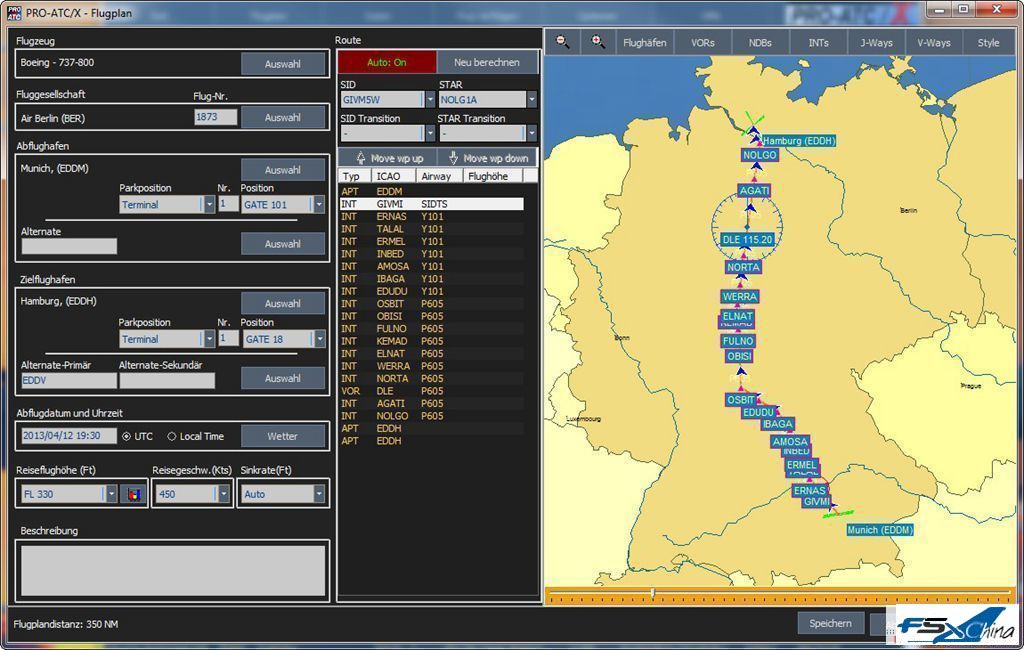
Task: Expand the SID Transition dropdown
Action: [430, 133]
